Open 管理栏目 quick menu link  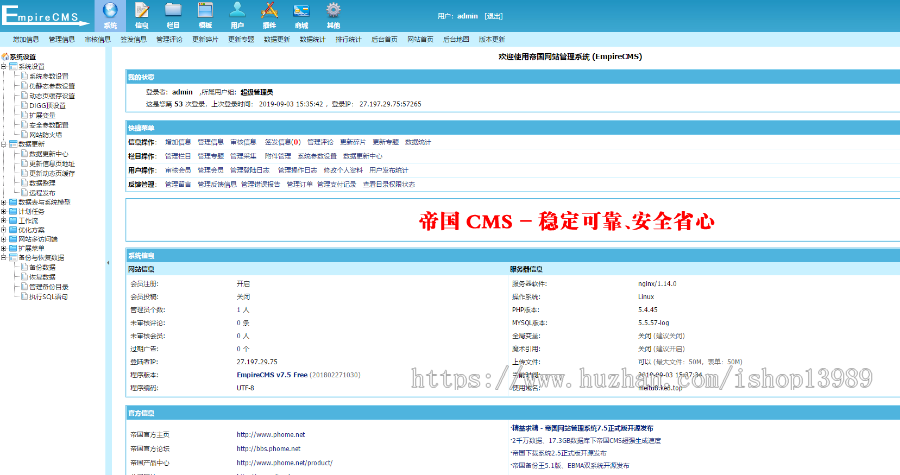pyautogui.click(x=178, y=156)
